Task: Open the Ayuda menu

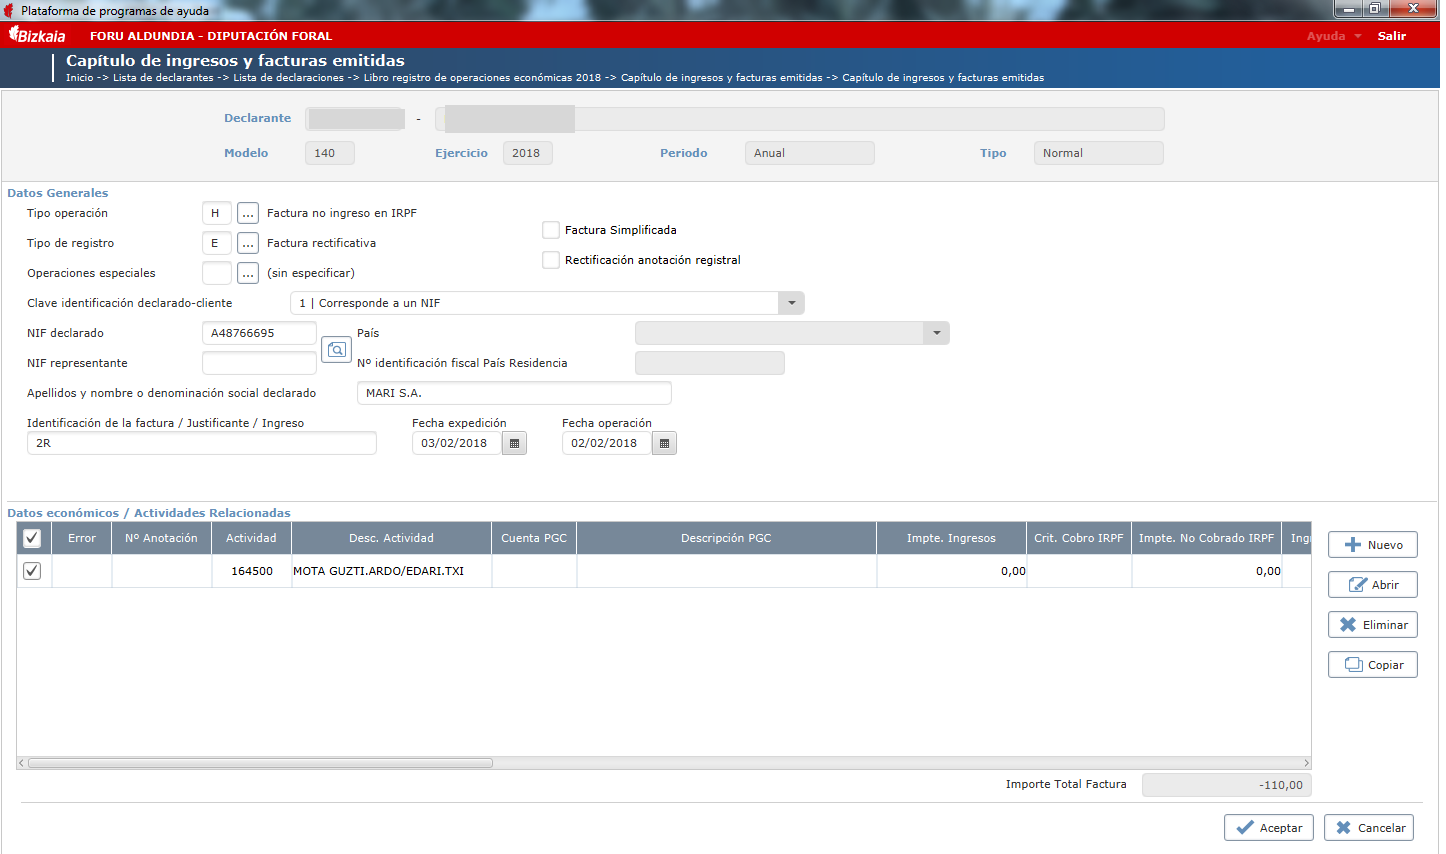Action: coord(1334,36)
